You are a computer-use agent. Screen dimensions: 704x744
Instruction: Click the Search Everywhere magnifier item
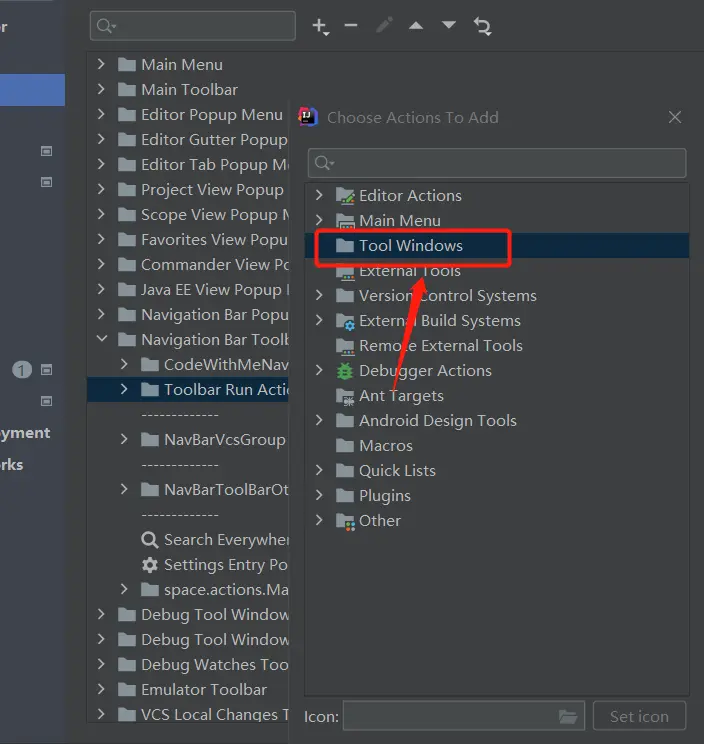pos(216,540)
